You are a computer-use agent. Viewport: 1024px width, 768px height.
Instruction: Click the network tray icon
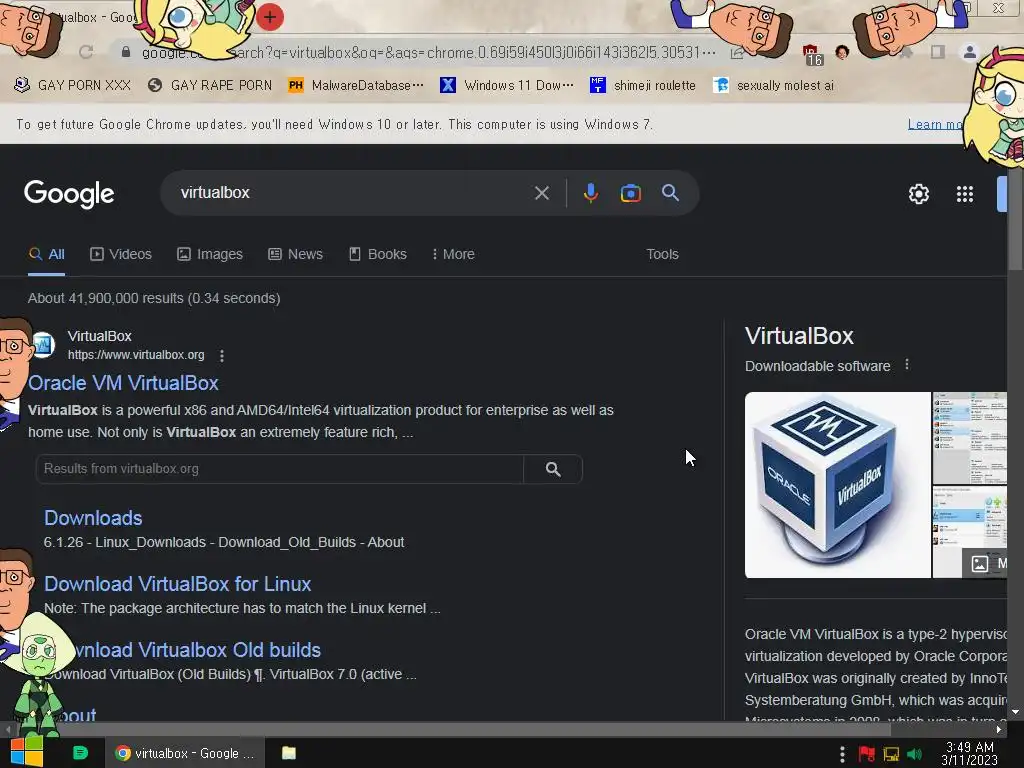click(x=891, y=754)
